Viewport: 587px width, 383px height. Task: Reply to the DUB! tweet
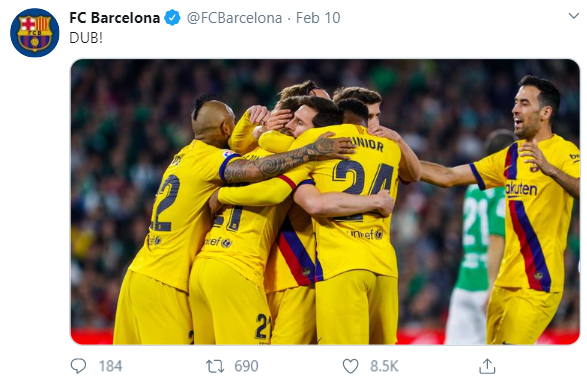pyautogui.click(x=78, y=366)
